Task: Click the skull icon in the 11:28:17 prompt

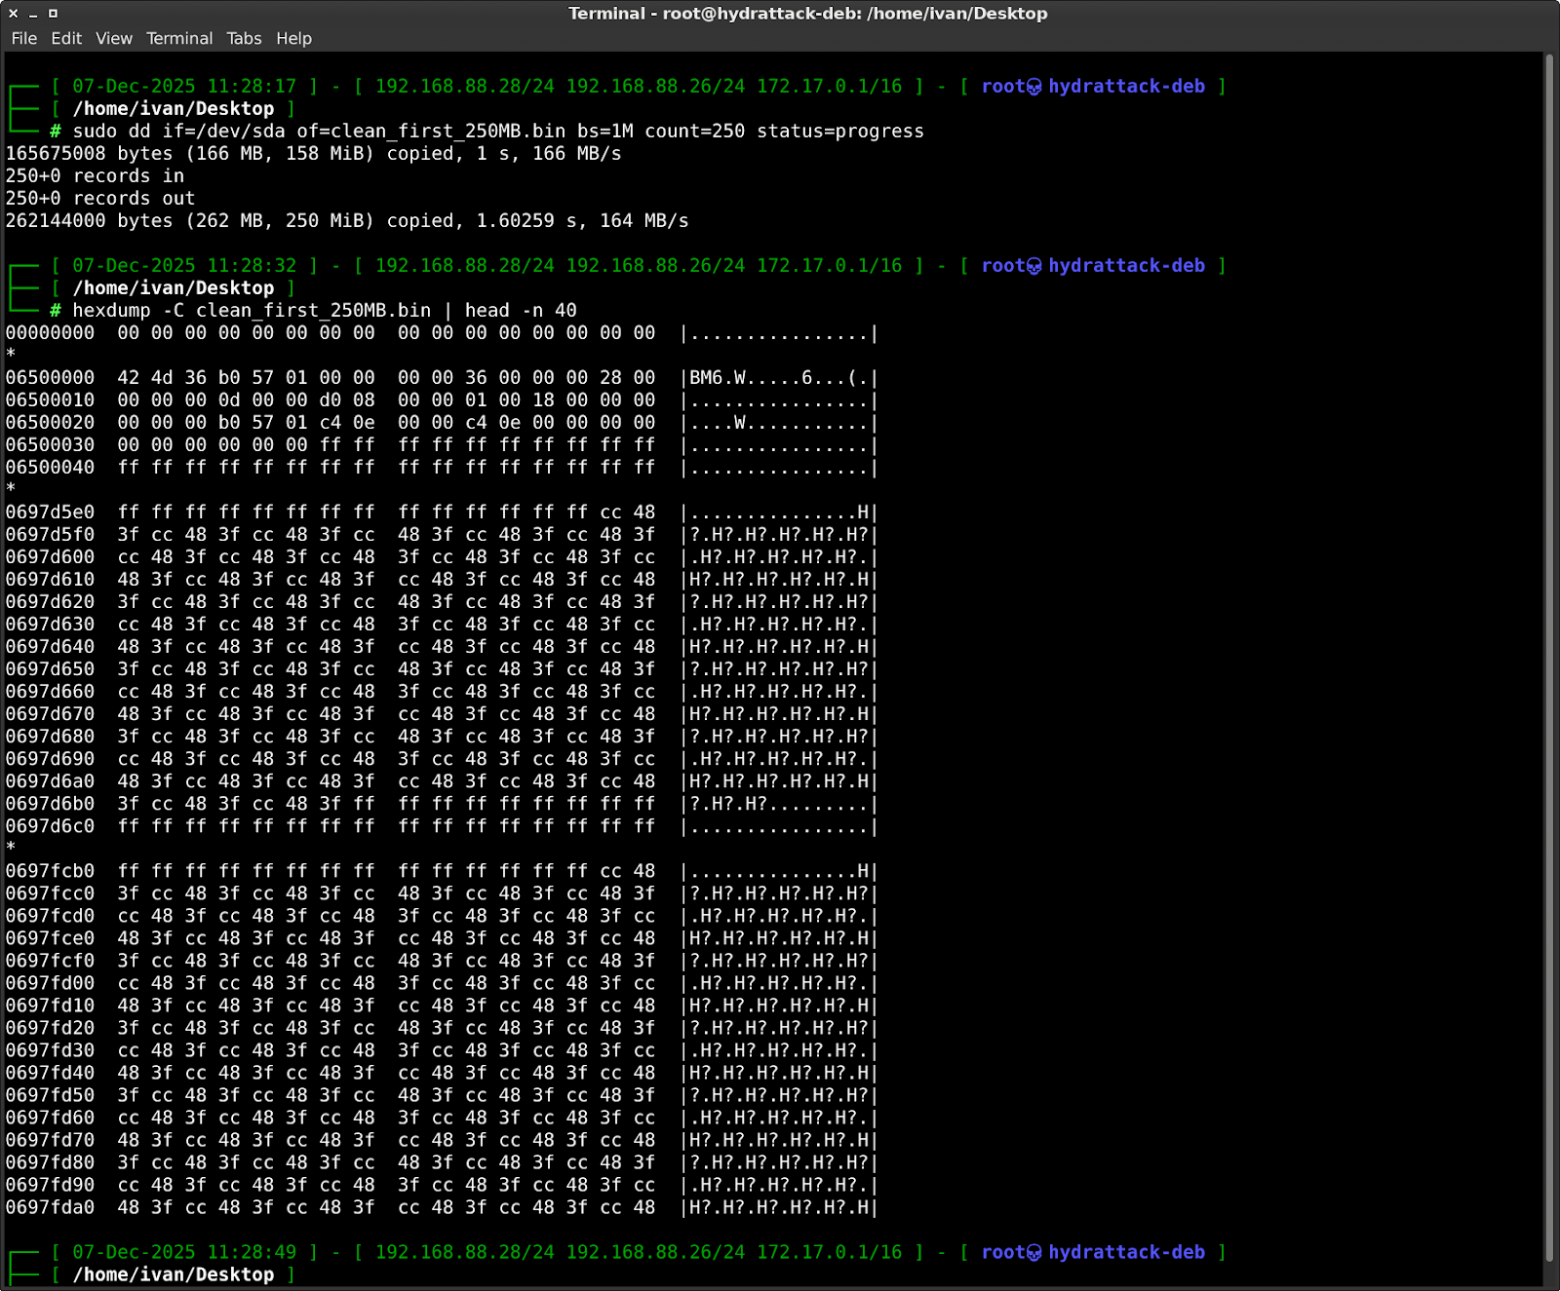Action: click(x=1035, y=87)
